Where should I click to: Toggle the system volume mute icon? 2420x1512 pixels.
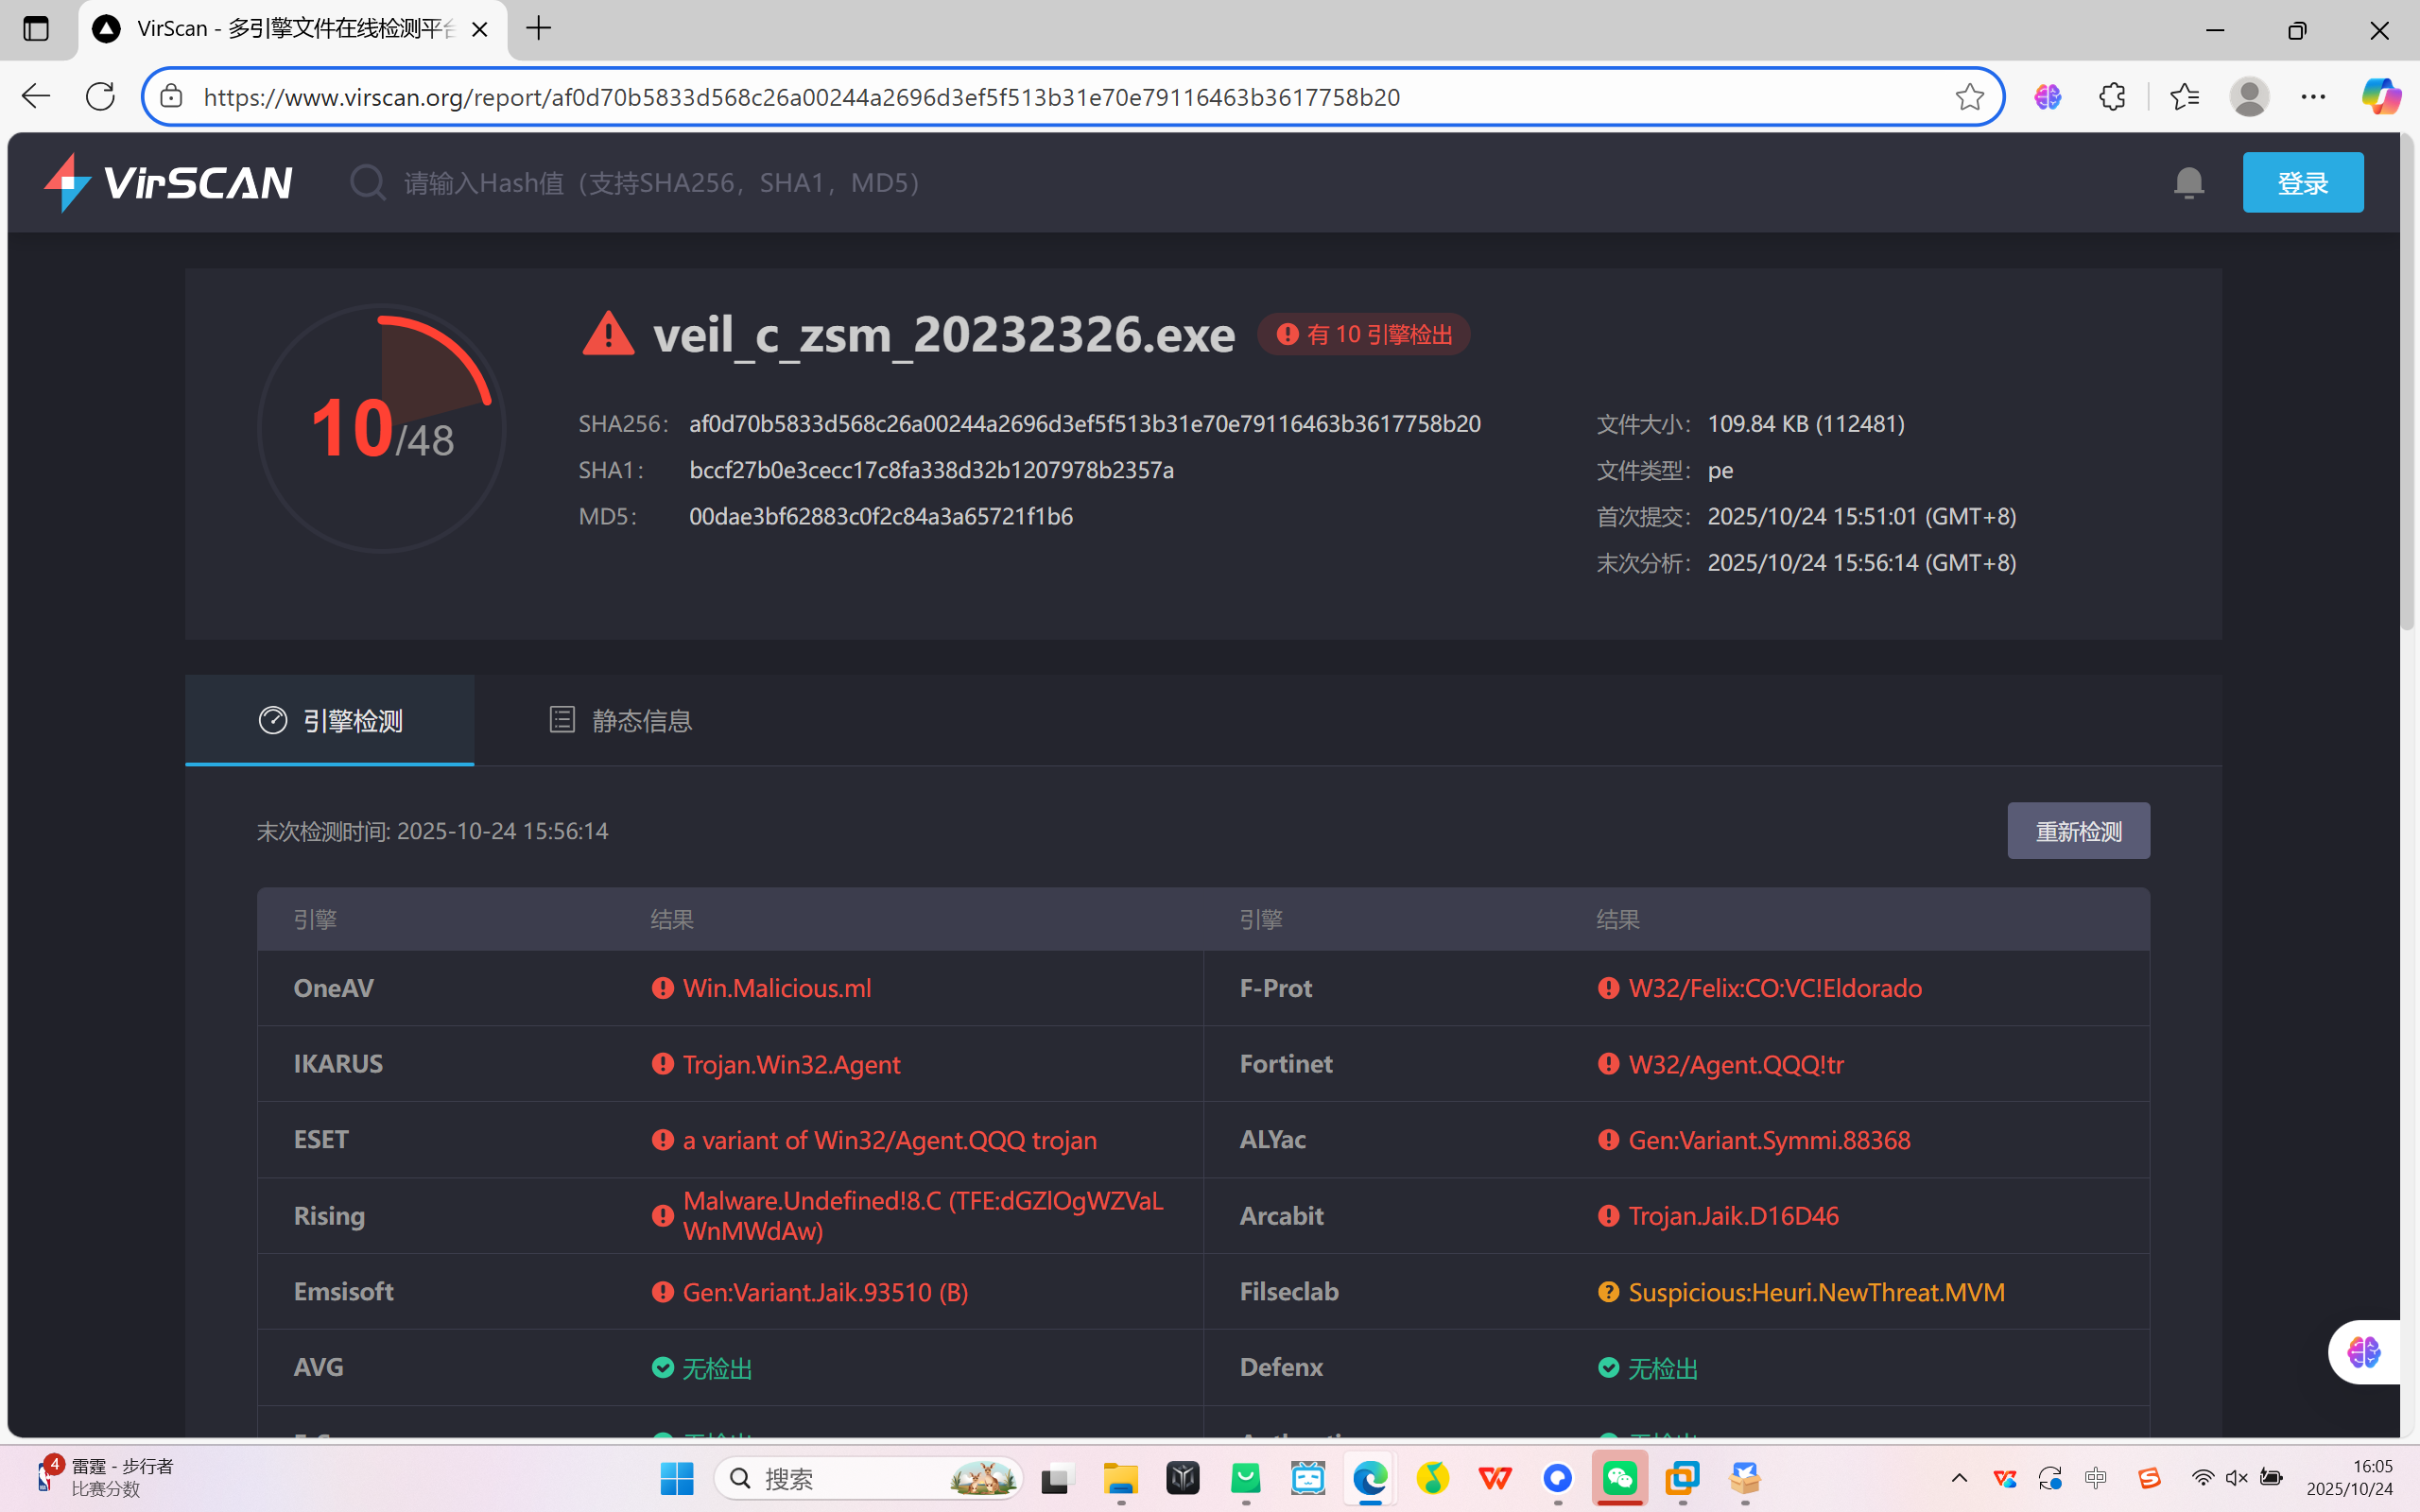pos(2236,1478)
